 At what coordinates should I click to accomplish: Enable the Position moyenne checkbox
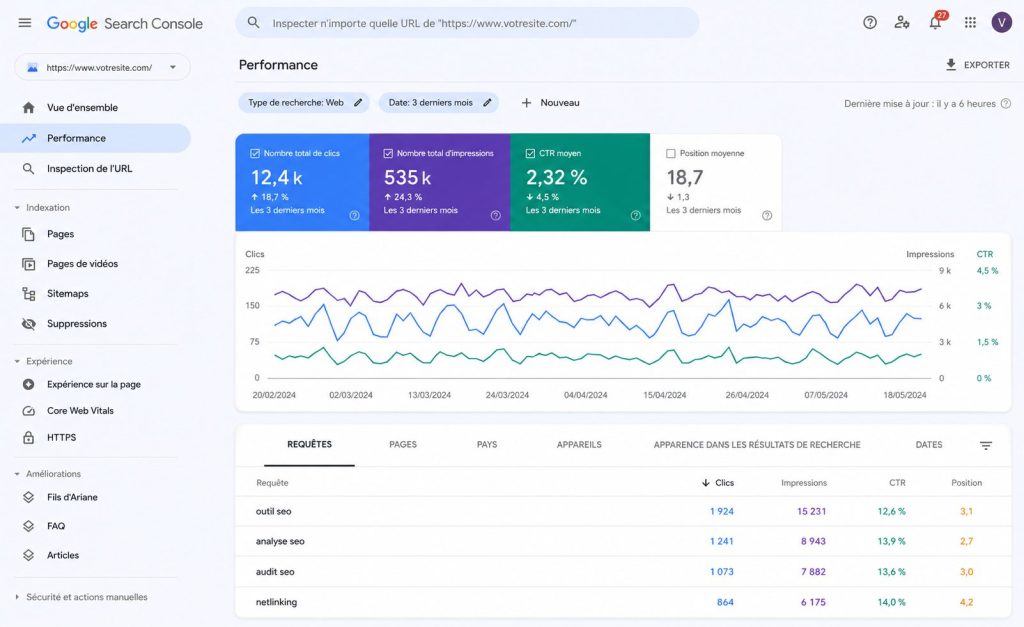click(671, 153)
